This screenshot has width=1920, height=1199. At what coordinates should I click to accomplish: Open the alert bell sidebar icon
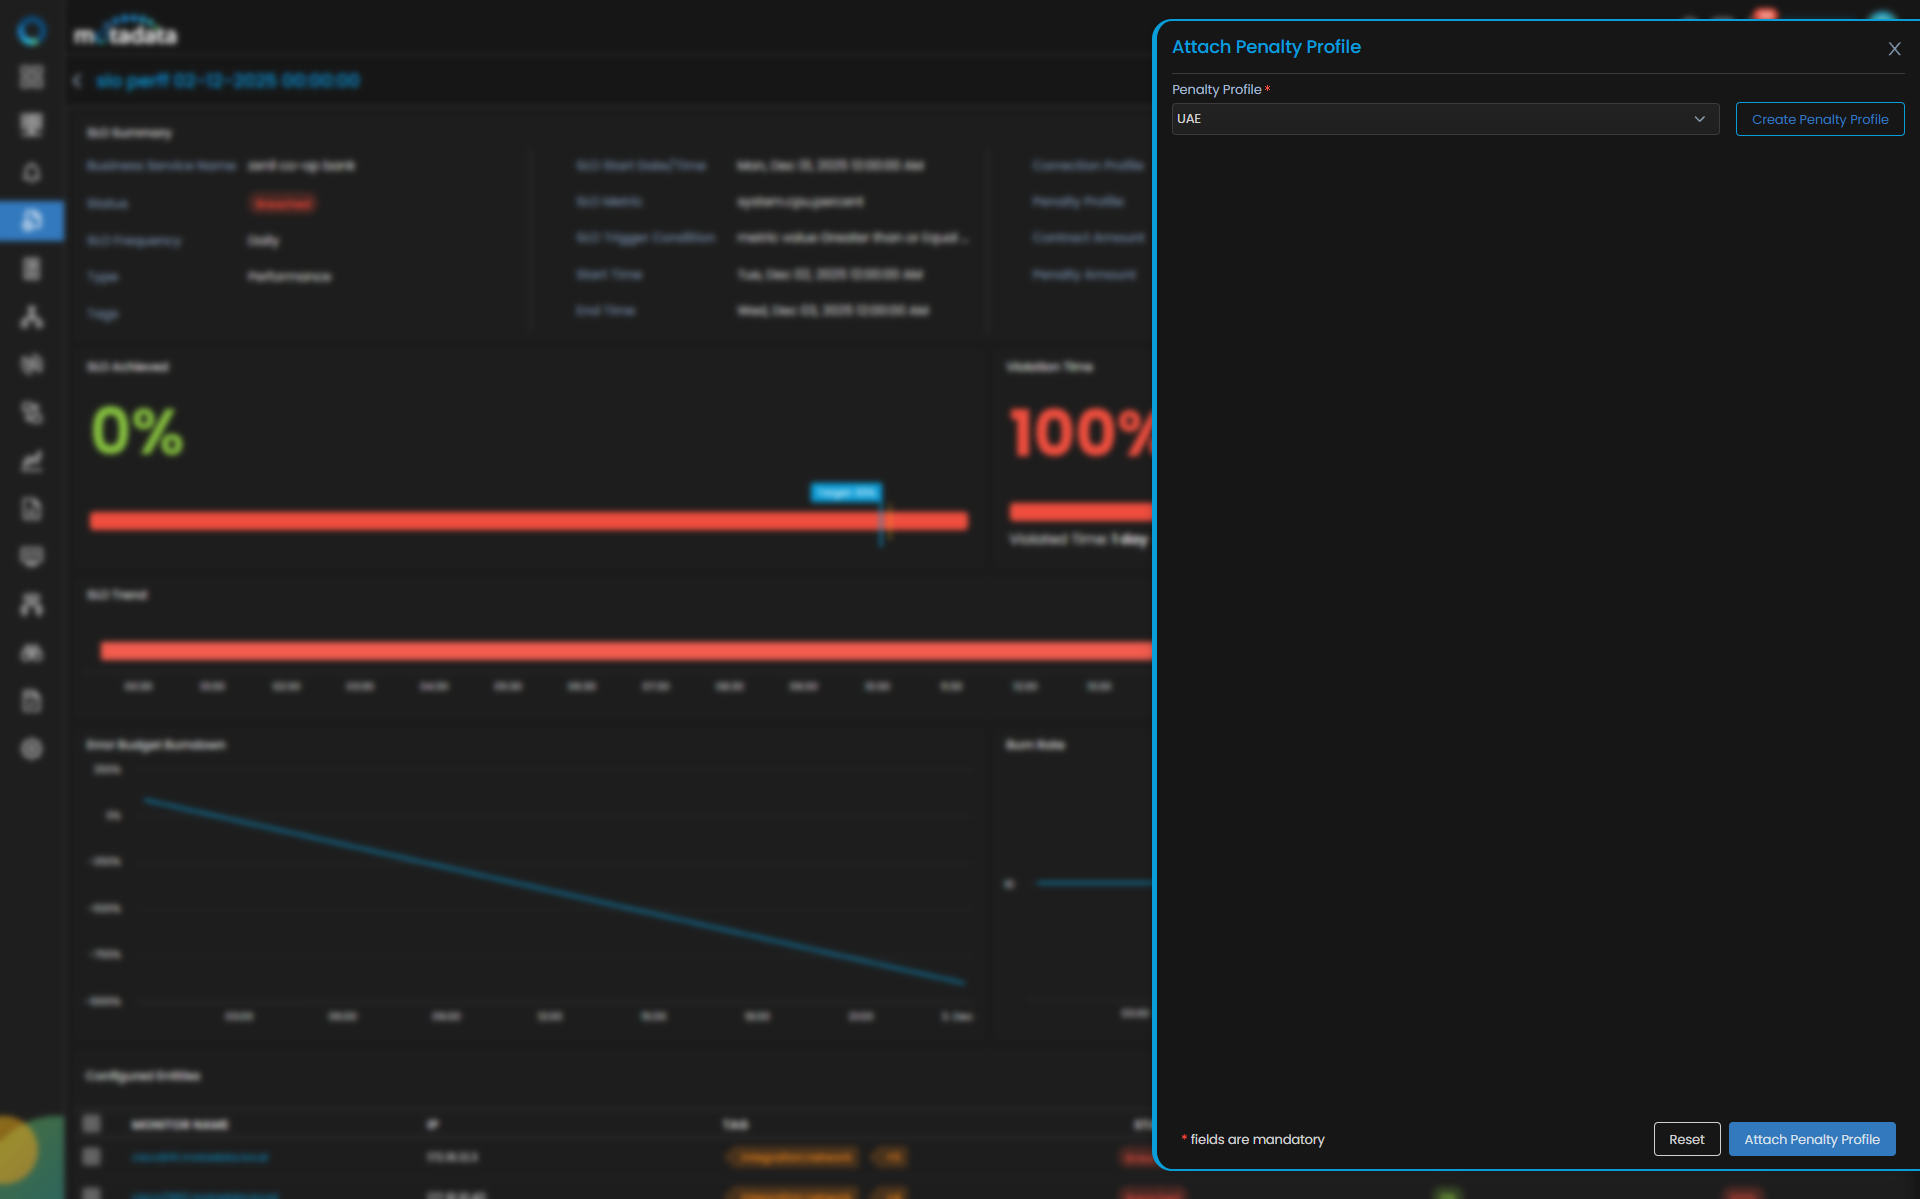point(32,173)
